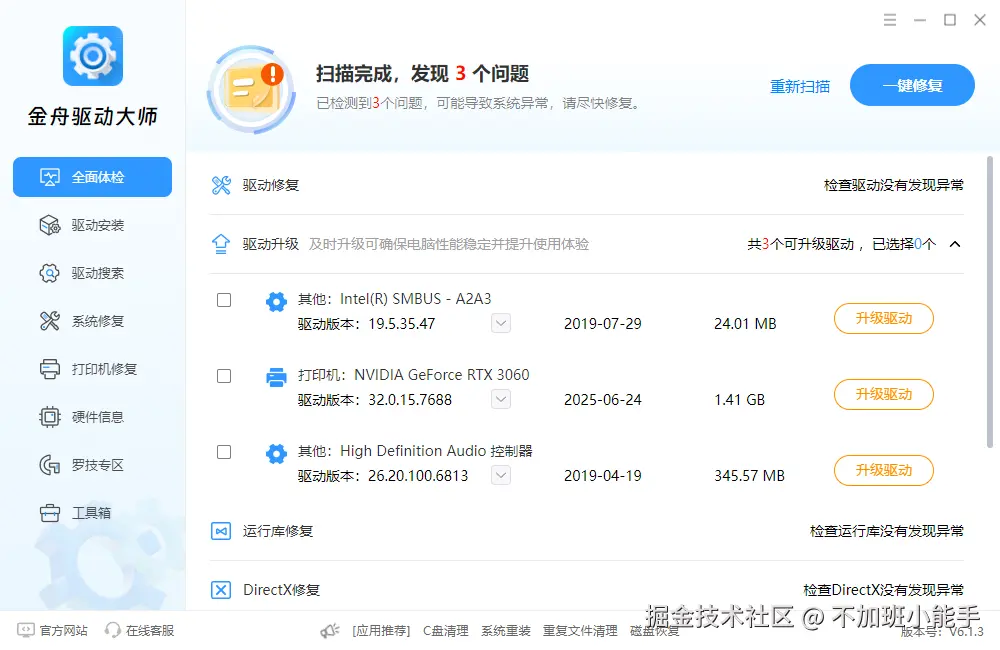The image size is (1000, 650).
Task: Click 检查运行库没有发现异常 status text
Action: tap(886, 531)
